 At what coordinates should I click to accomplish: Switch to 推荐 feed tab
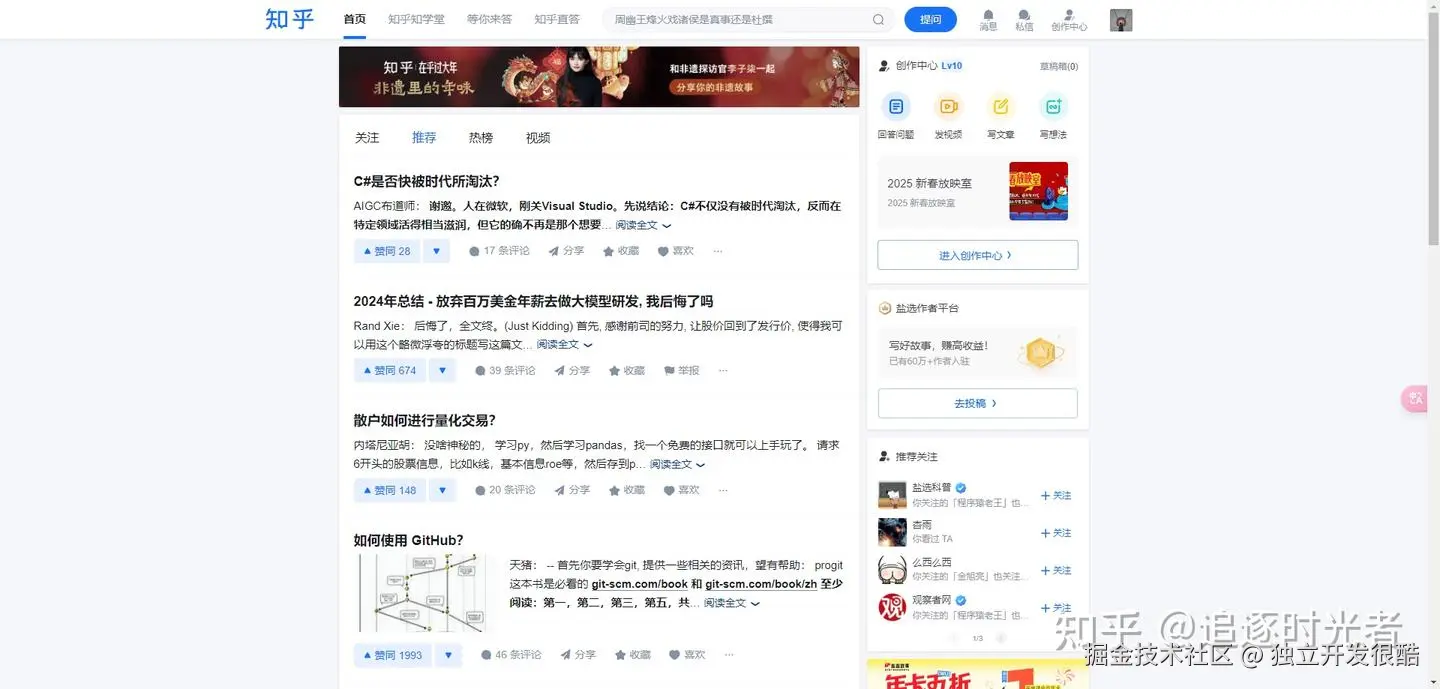click(x=424, y=138)
